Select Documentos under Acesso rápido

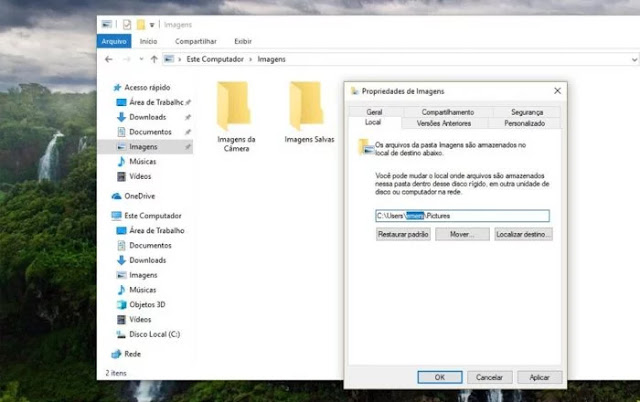coord(151,132)
